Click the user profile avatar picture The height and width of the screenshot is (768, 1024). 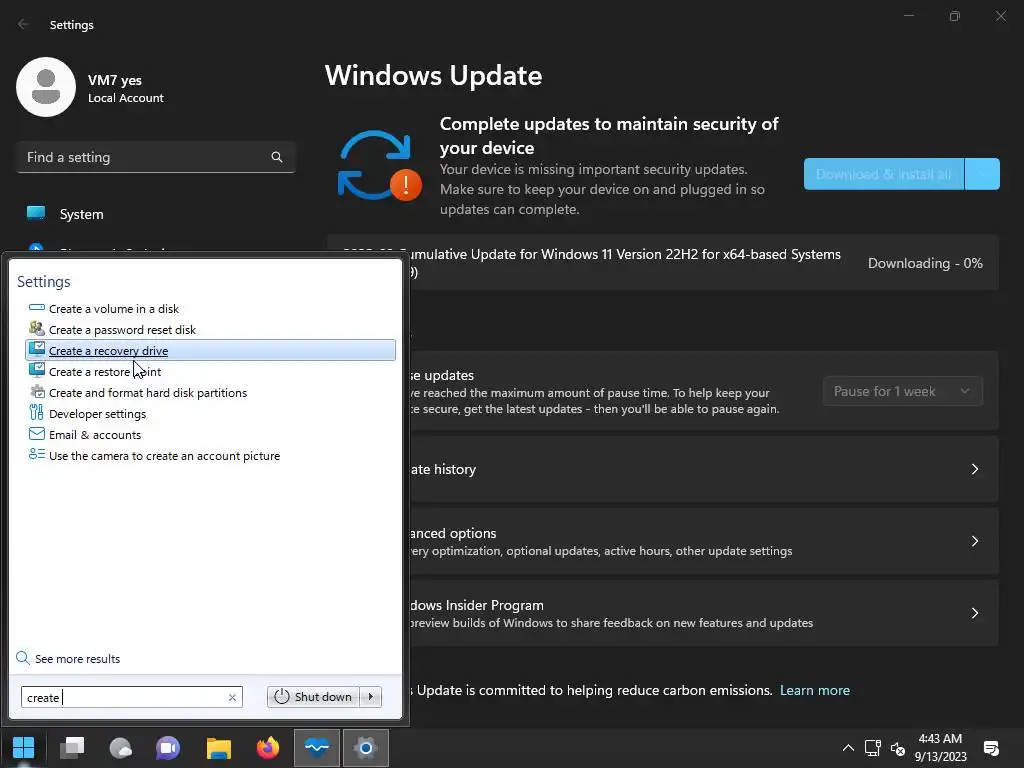(x=46, y=87)
